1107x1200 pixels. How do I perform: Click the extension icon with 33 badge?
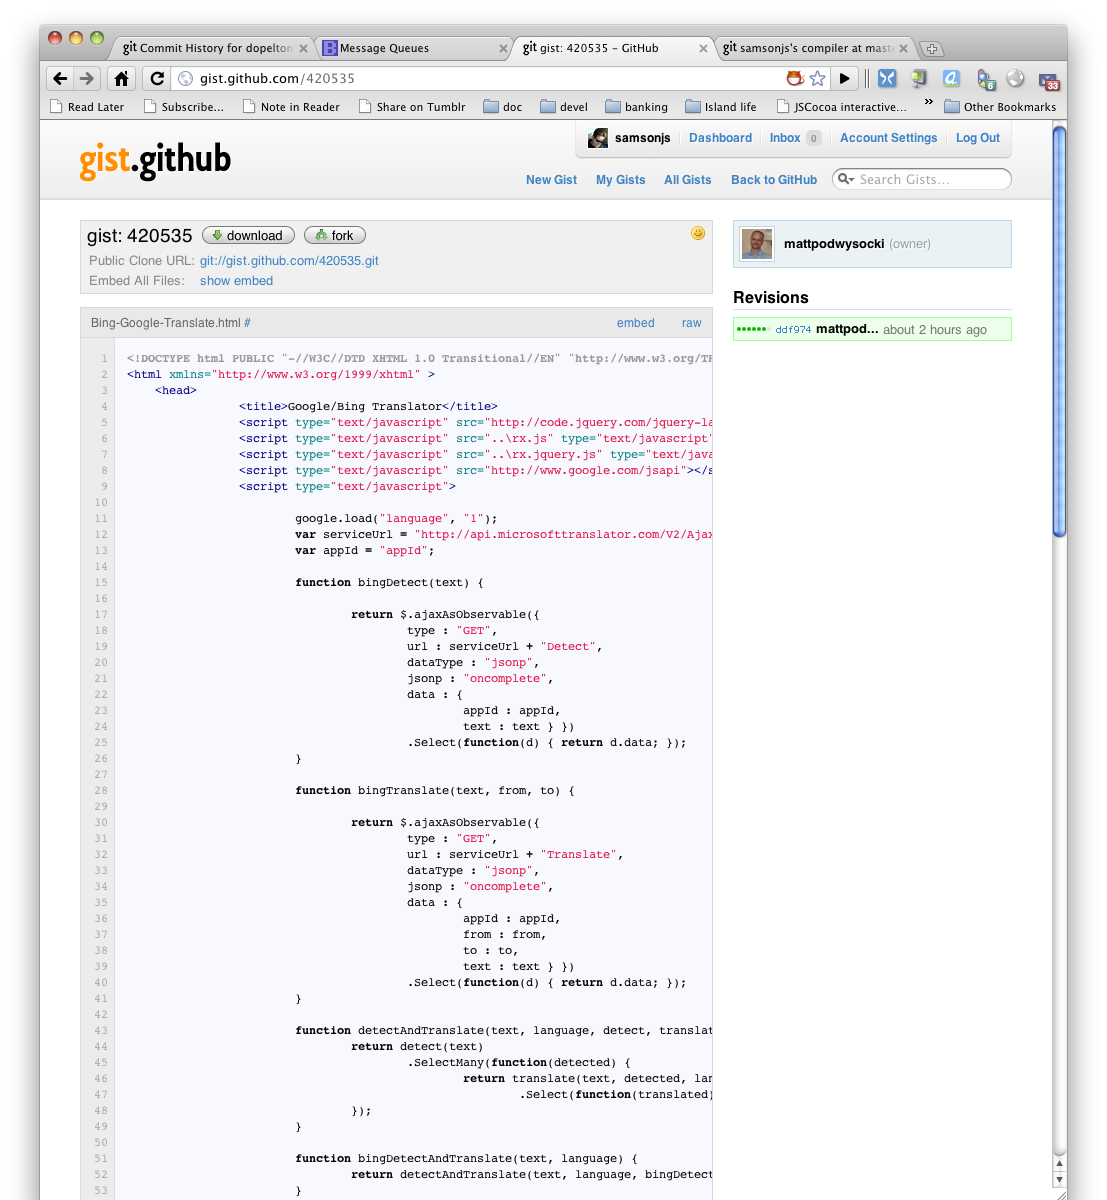pos(1048,80)
